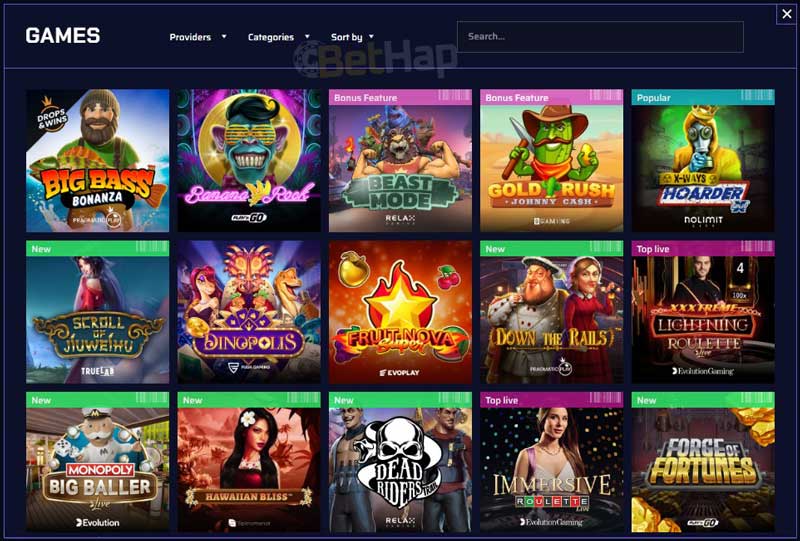Select Hawaiian Bliss game tile
Viewport: 800px width, 541px height.
(x=249, y=462)
